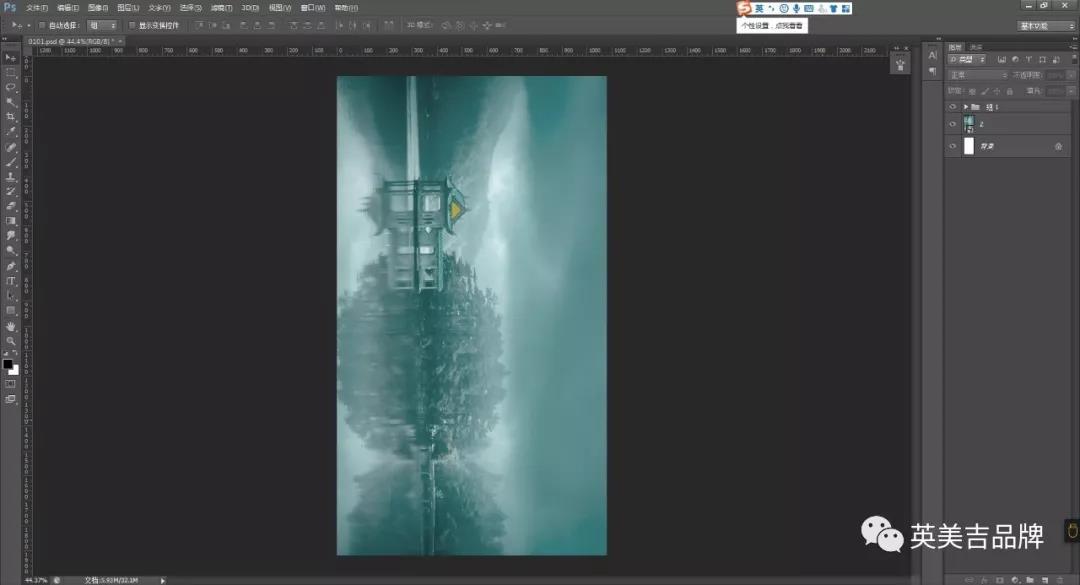Open the Paragraph panel icon
This screenshot has height=585, width=1080.
coord(933,71)
